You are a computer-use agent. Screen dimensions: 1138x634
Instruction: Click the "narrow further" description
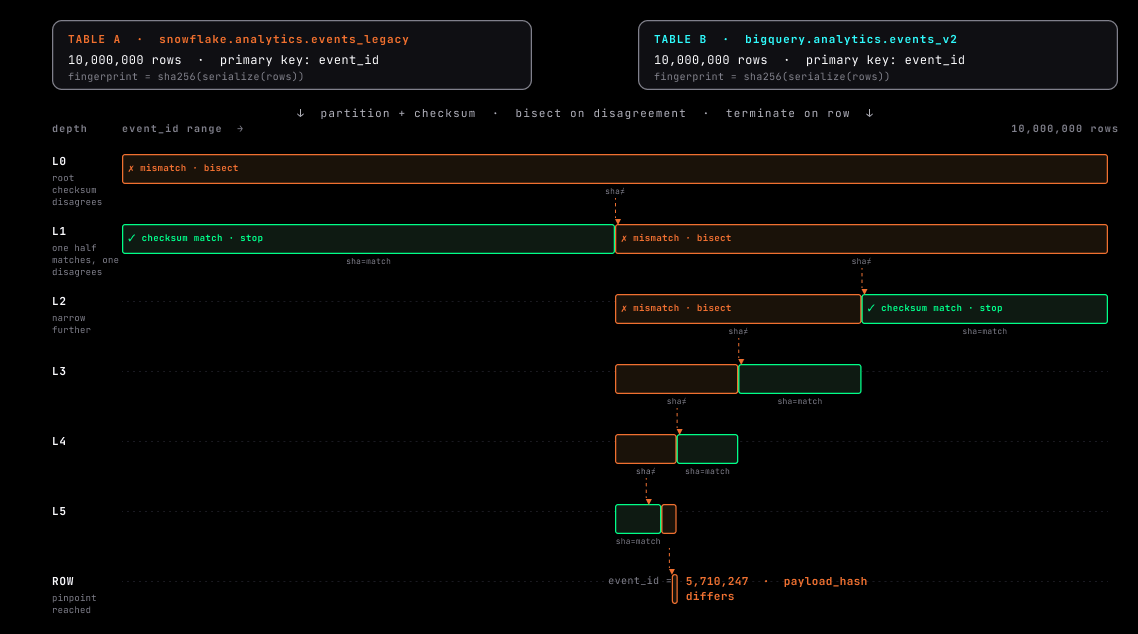click(x=71, y=324)
